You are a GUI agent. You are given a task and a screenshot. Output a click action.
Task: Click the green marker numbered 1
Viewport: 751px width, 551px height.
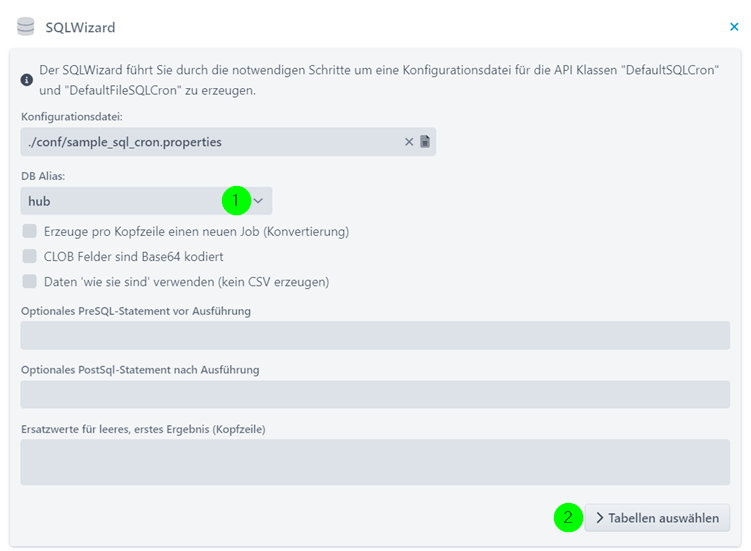[x=236, y=200]
